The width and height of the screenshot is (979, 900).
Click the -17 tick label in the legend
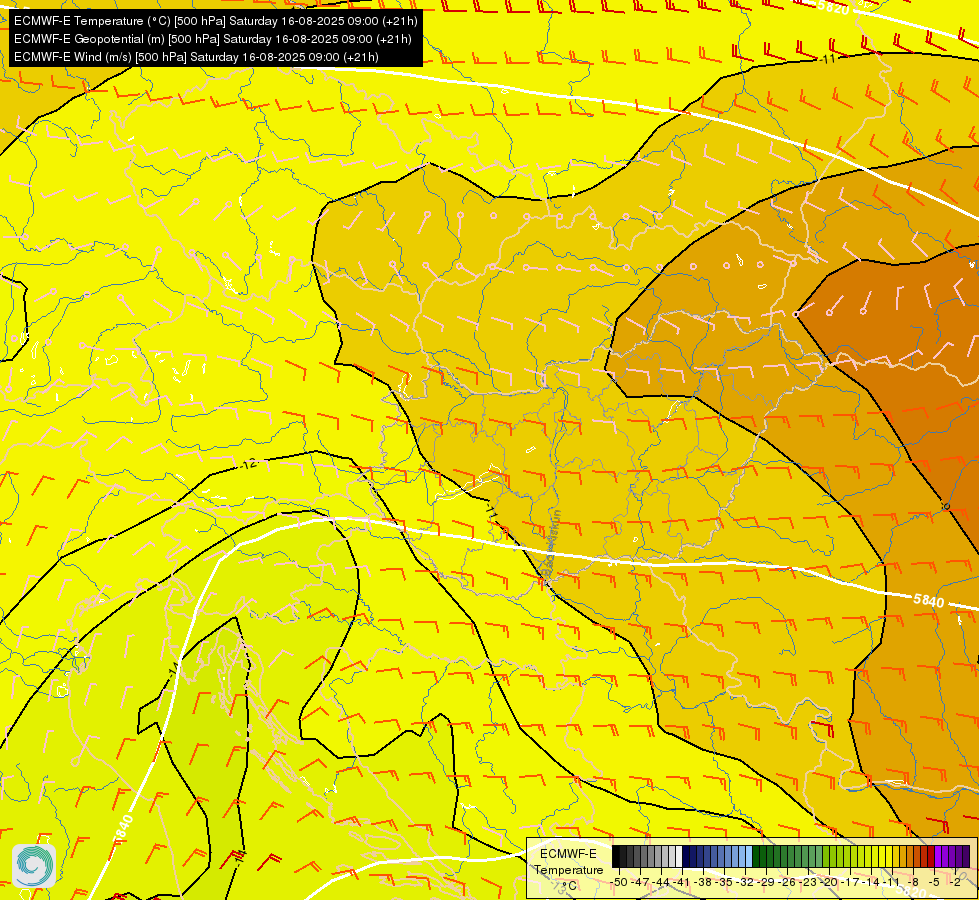coord(850,882)
